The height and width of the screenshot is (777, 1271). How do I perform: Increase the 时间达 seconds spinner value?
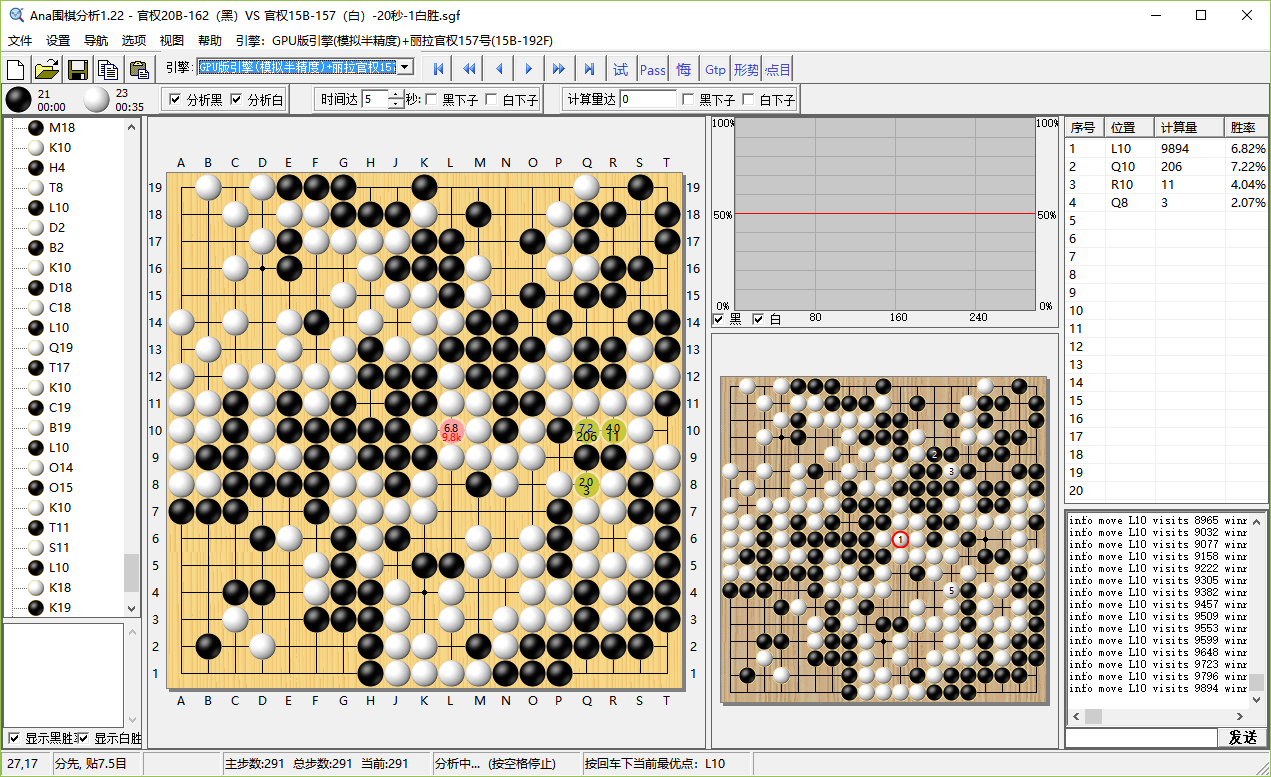coord(396,95)
